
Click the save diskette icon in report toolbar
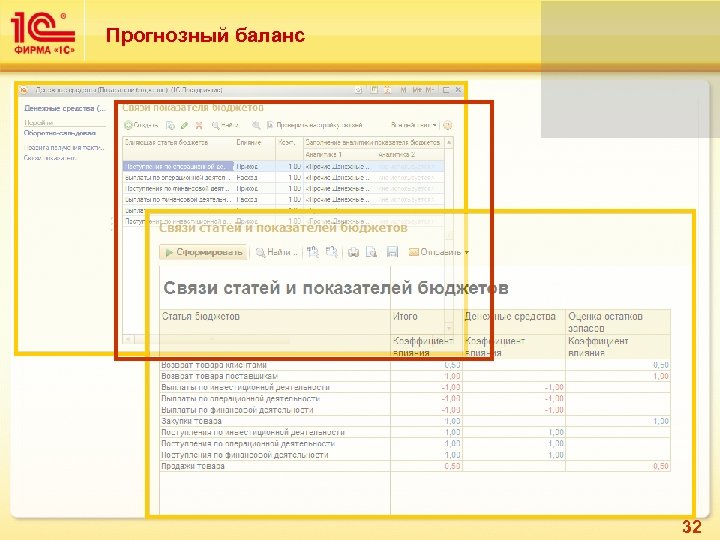392,252
